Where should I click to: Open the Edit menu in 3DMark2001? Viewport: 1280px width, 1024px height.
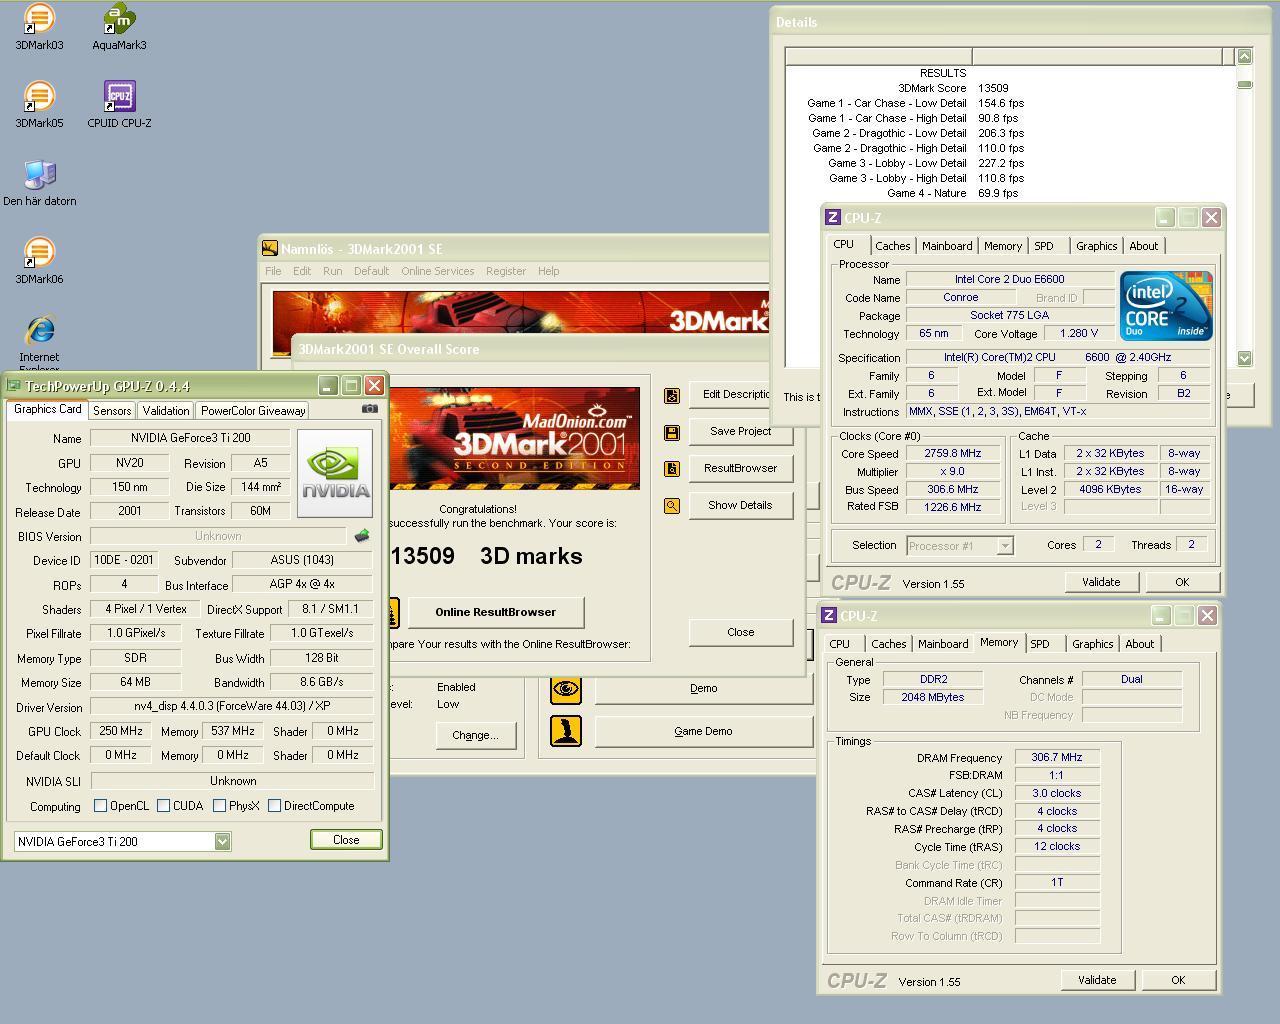[302, 271]
